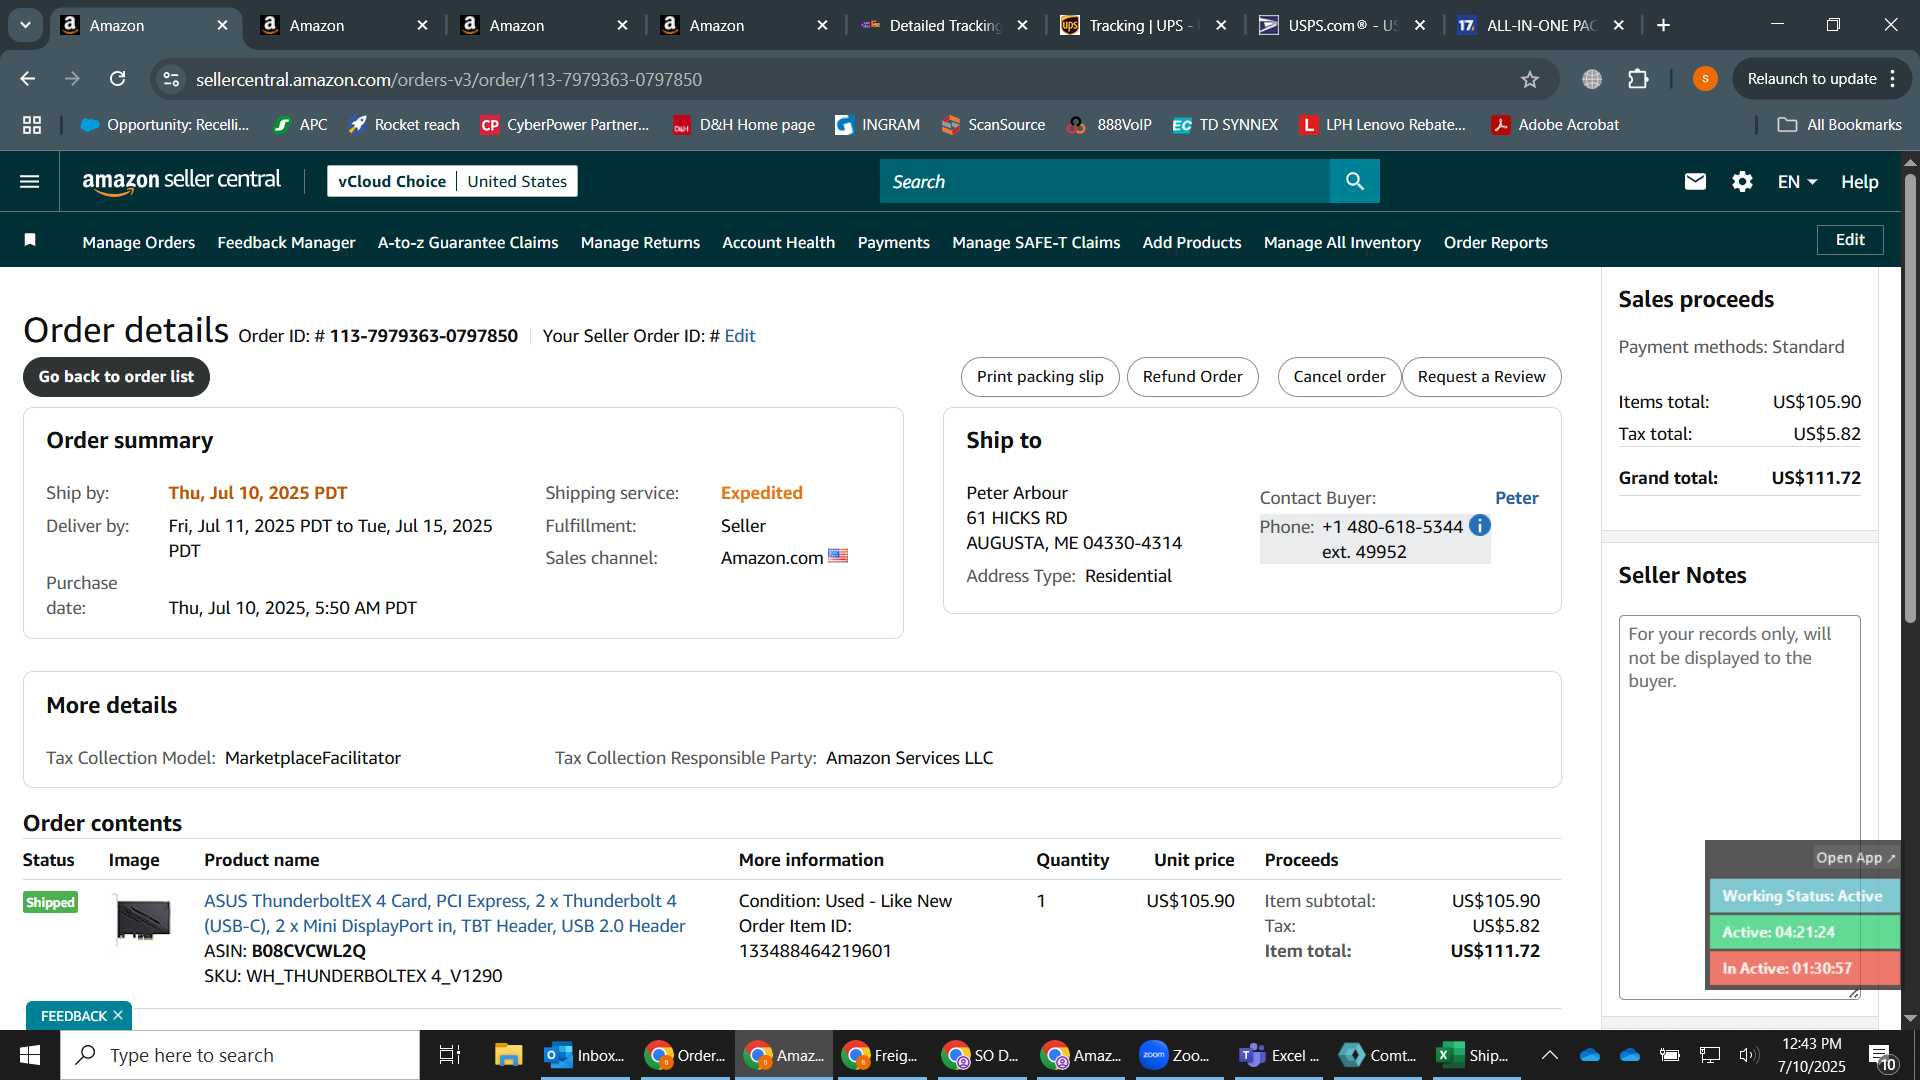This screenshot has height=1080, width=1920.
Task: Click the Edit navigation button
Action: pos(1850,240)
